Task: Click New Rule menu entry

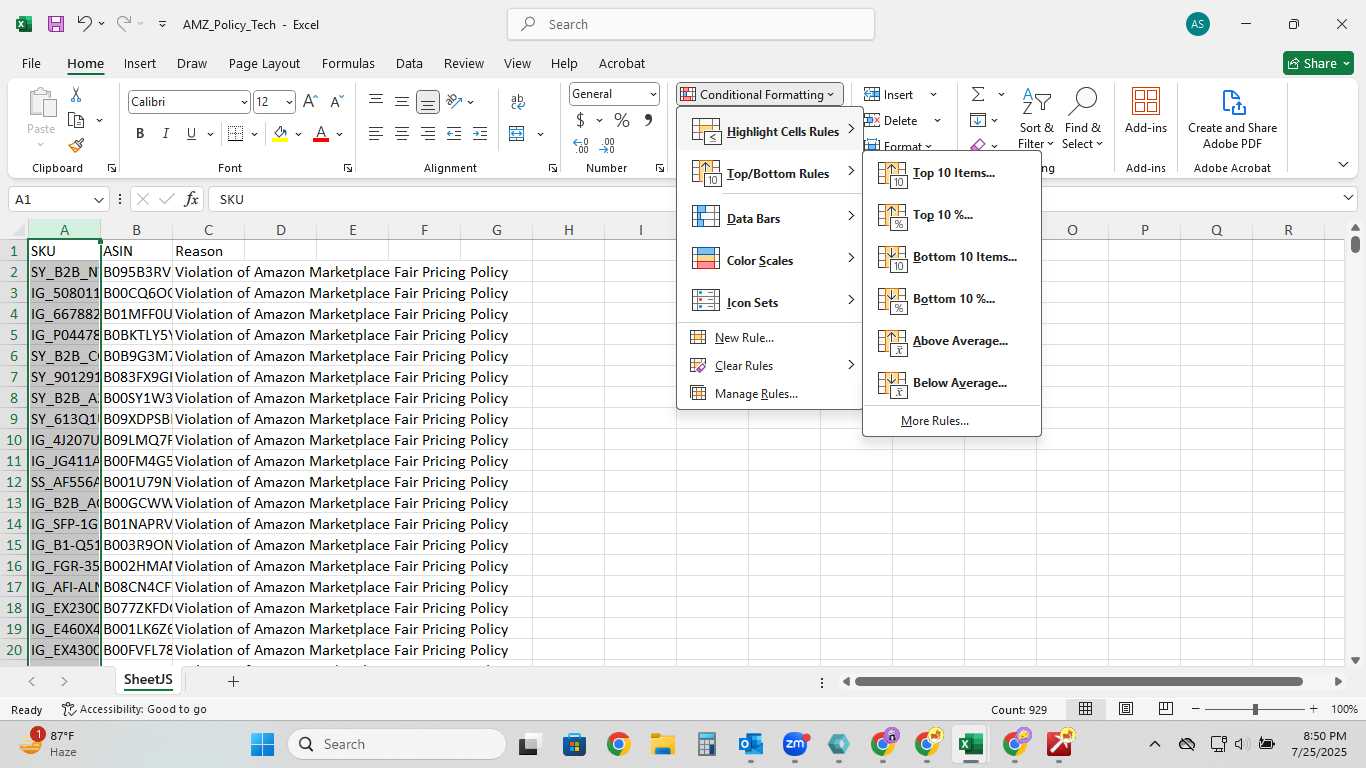Action: pos(770,338)
